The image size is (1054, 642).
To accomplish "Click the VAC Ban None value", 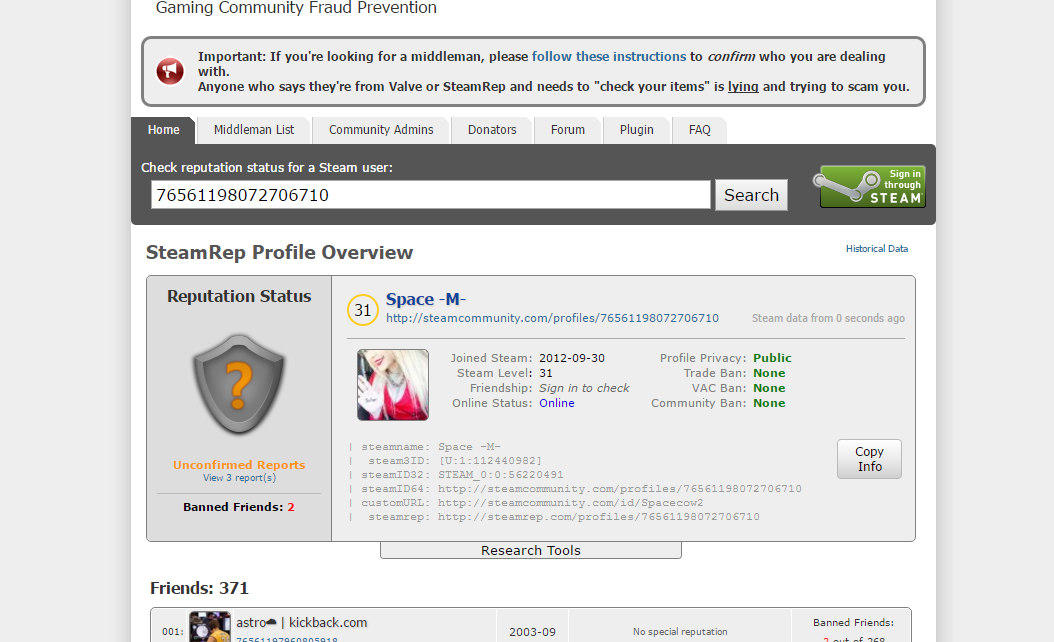I will click(769, 388).
